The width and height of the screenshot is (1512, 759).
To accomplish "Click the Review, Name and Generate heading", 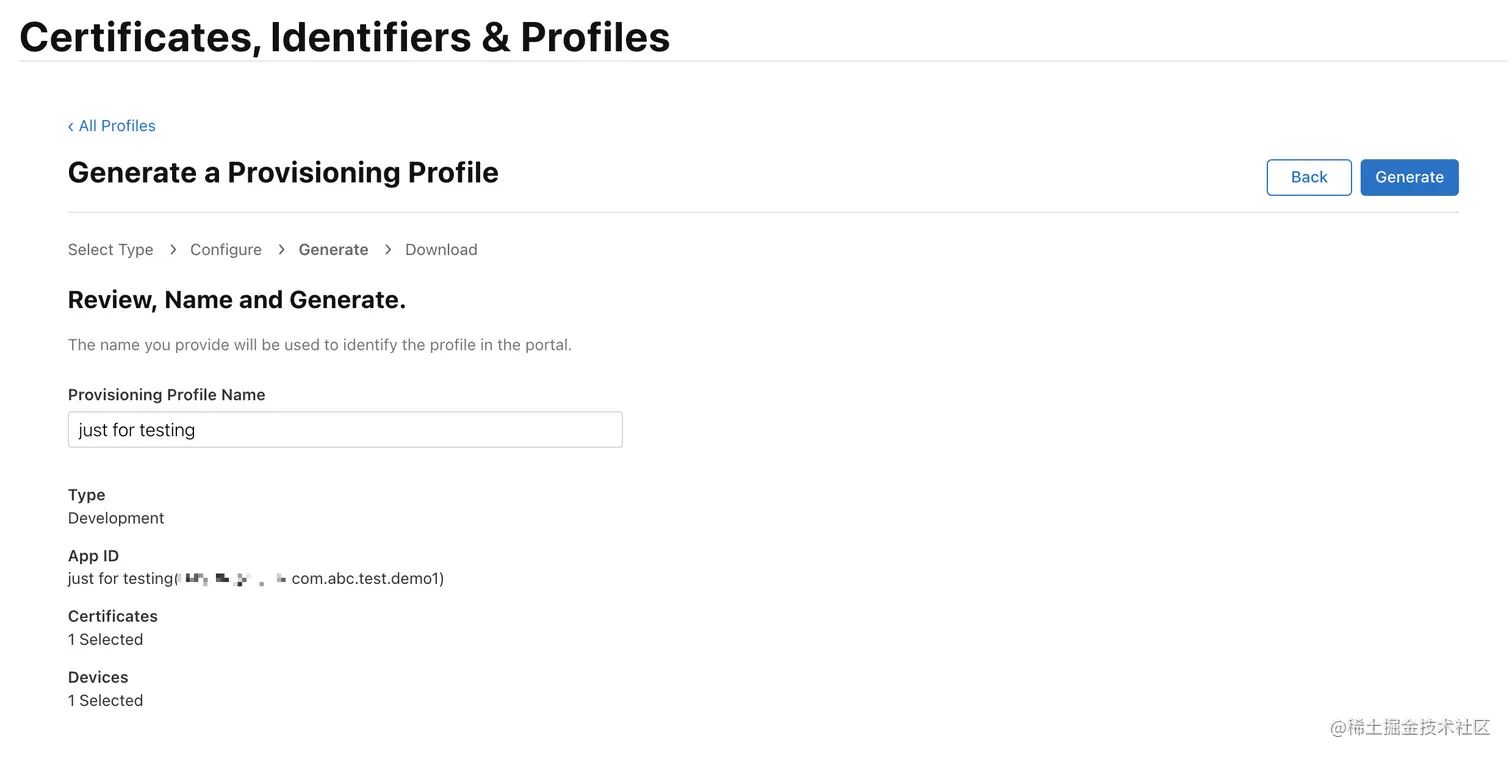I will (236, 300).
